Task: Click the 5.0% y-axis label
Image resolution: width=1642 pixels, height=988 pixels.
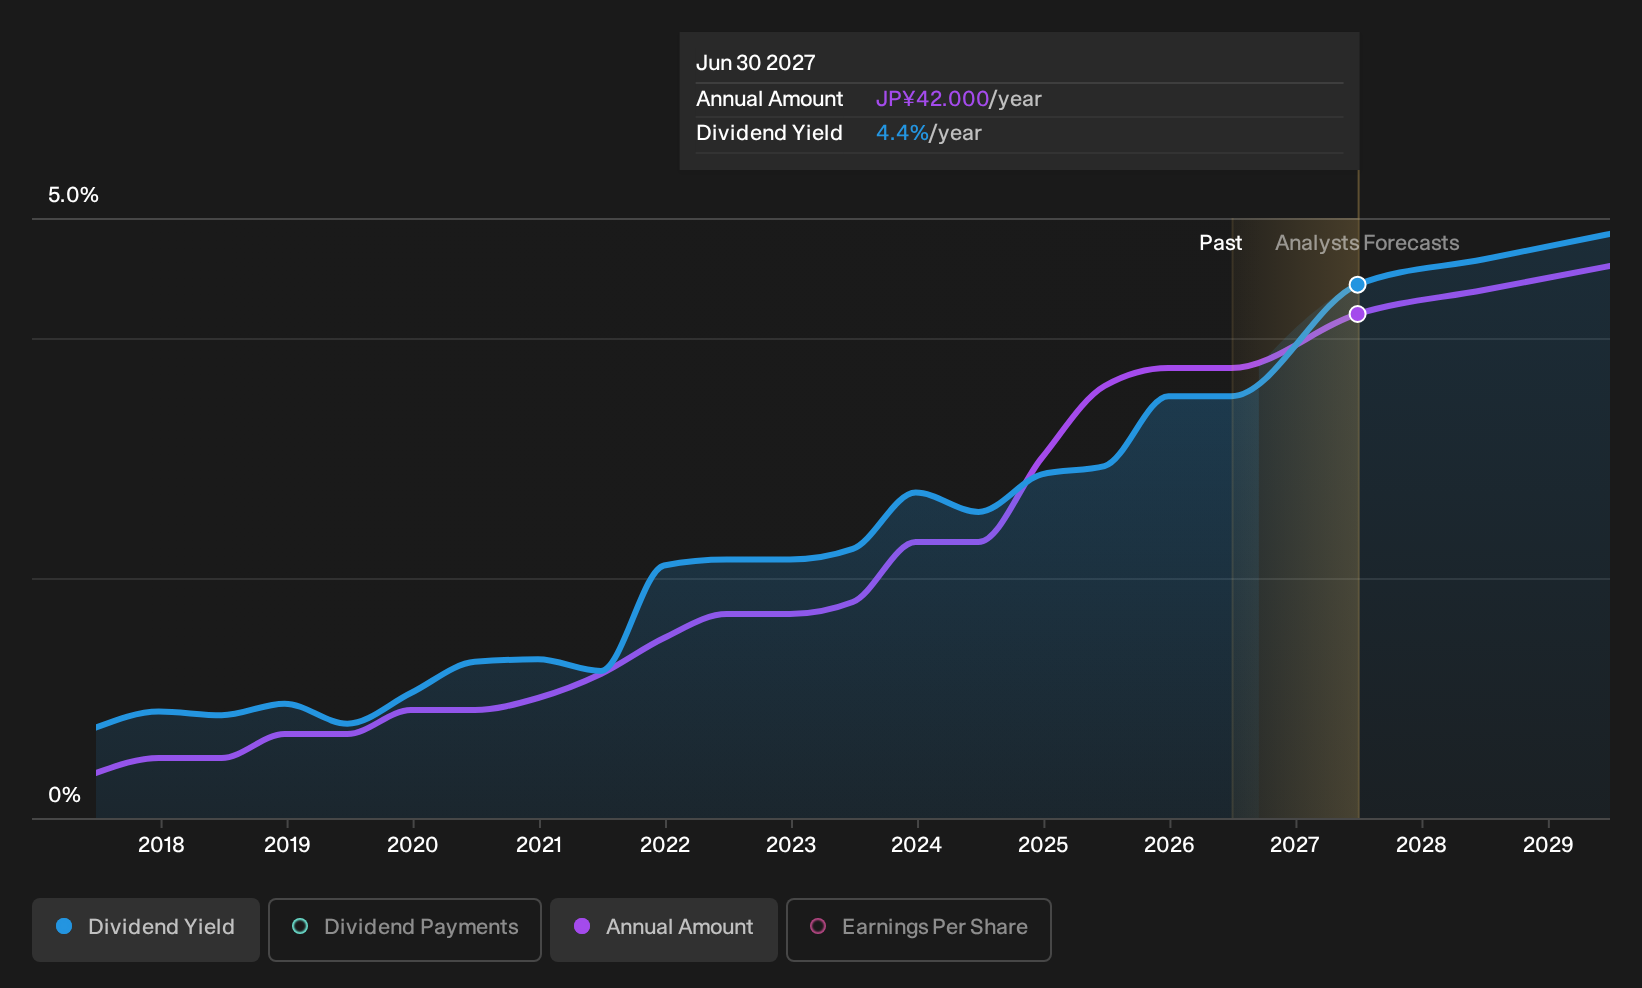Action: click(73, 195)
